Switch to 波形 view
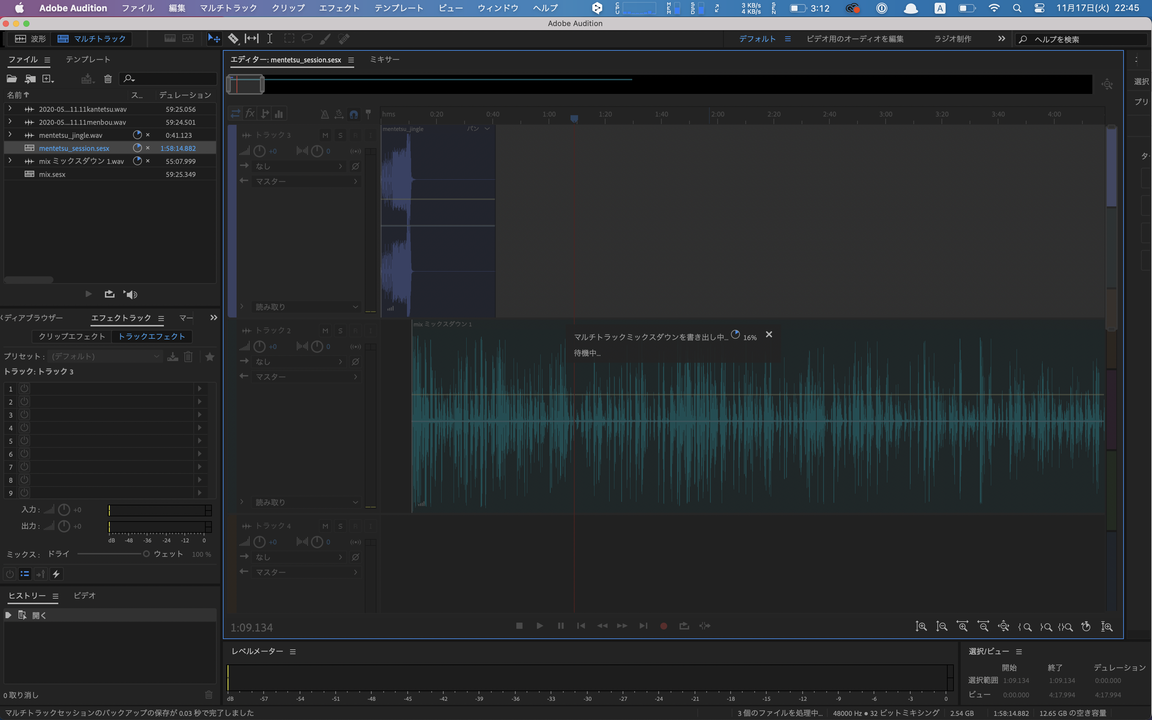 point(29,38)
